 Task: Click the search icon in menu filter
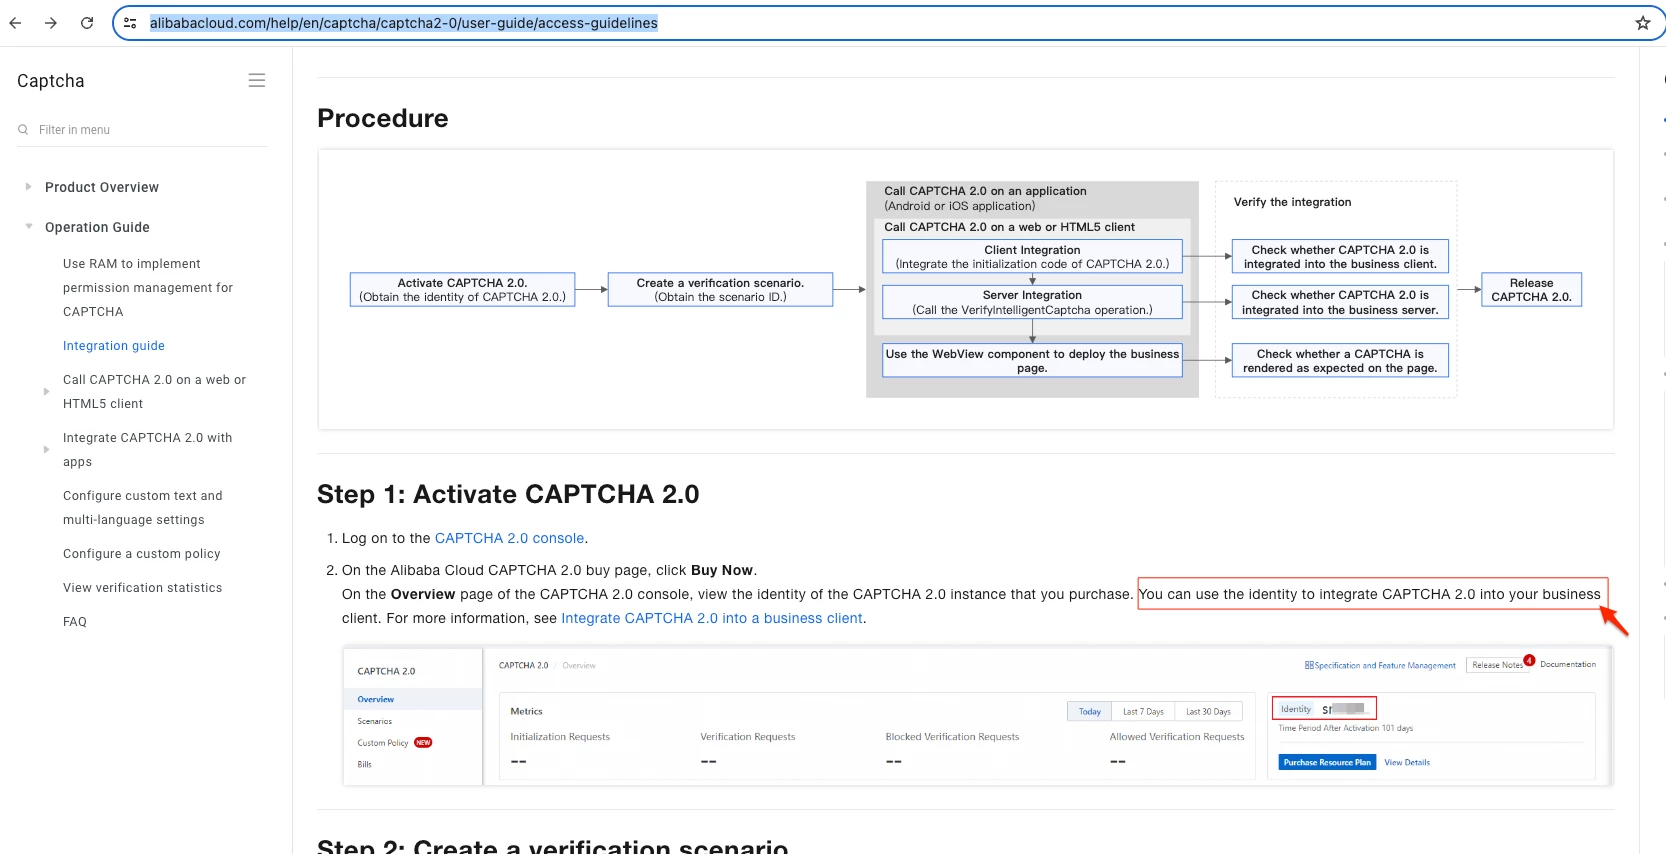click(23, 130)
